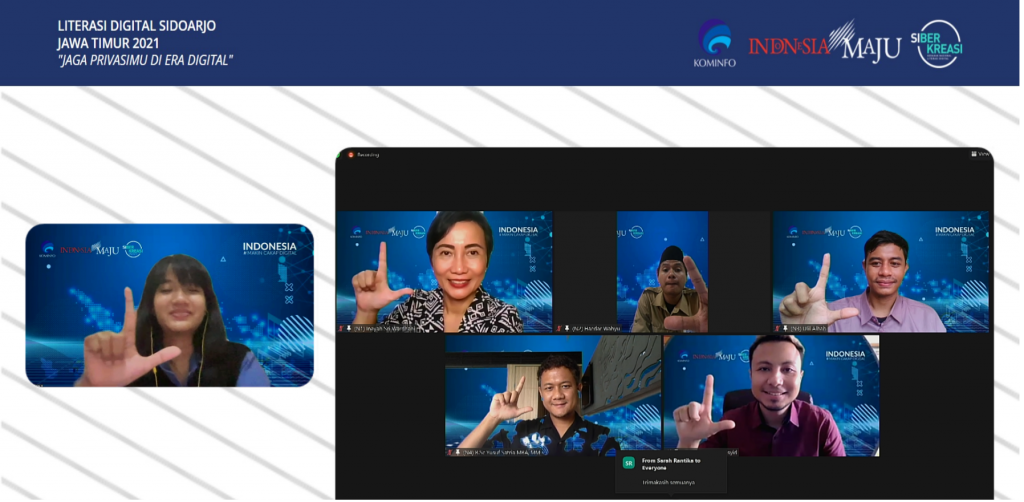Click the red Recording indicator icon
This screenshot has width=1024, height=502.
click(x=351, y=155)
